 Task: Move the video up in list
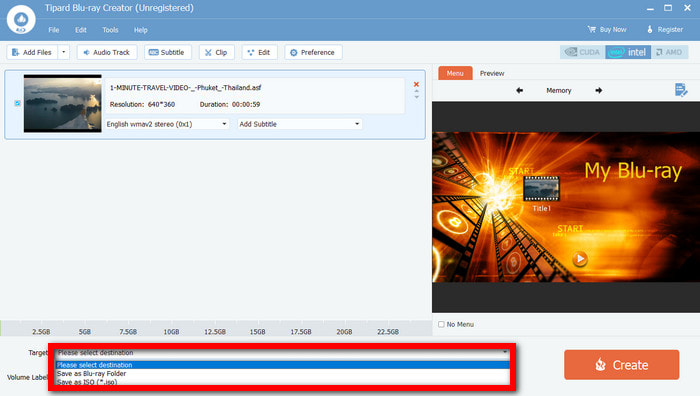(x=417, y=91)
